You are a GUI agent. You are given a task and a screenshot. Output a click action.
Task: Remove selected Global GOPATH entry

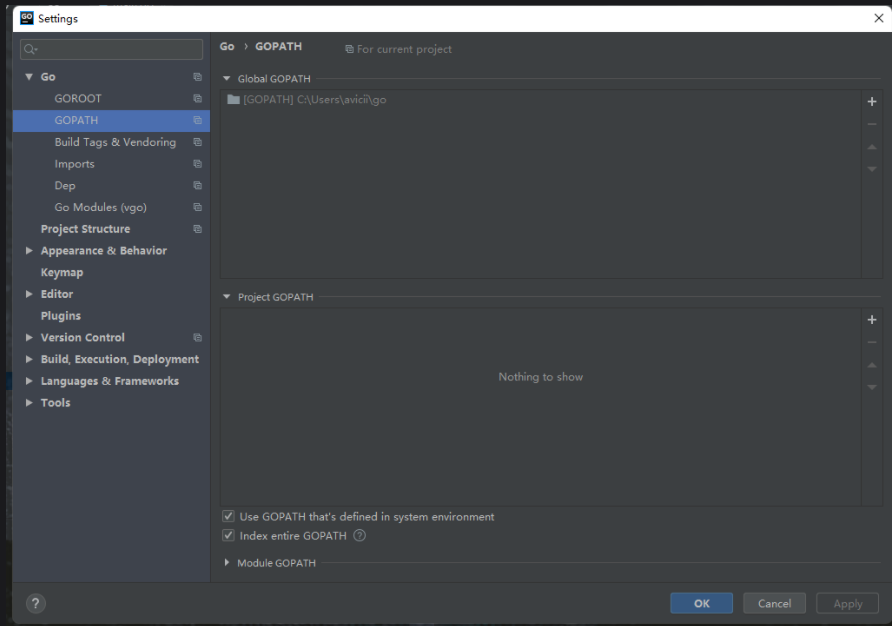click(872, 124)
